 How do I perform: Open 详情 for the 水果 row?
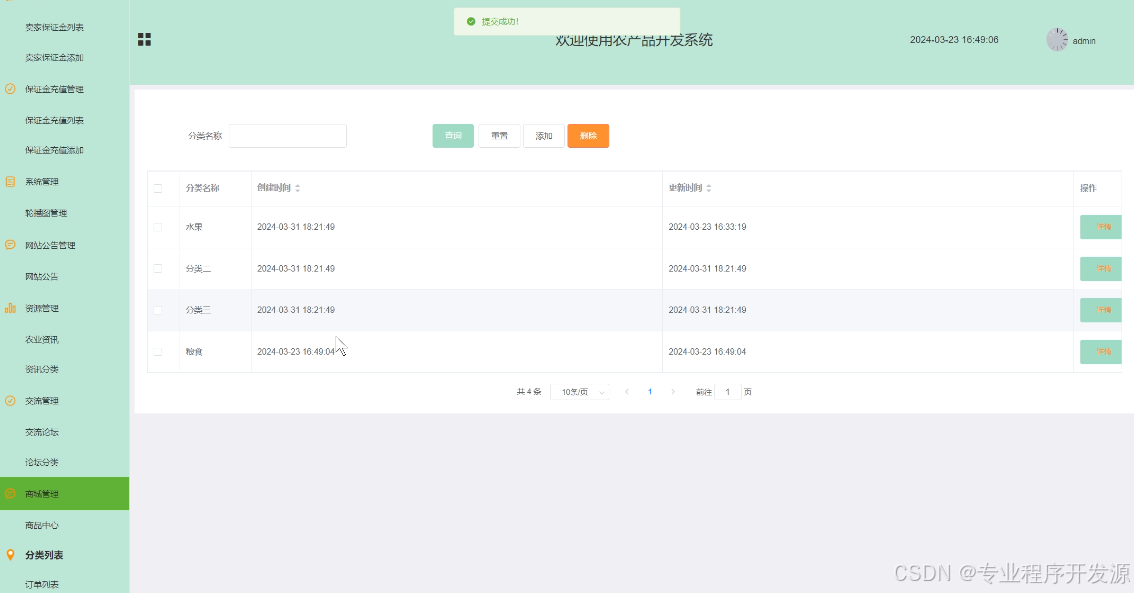click(1101, 227)
